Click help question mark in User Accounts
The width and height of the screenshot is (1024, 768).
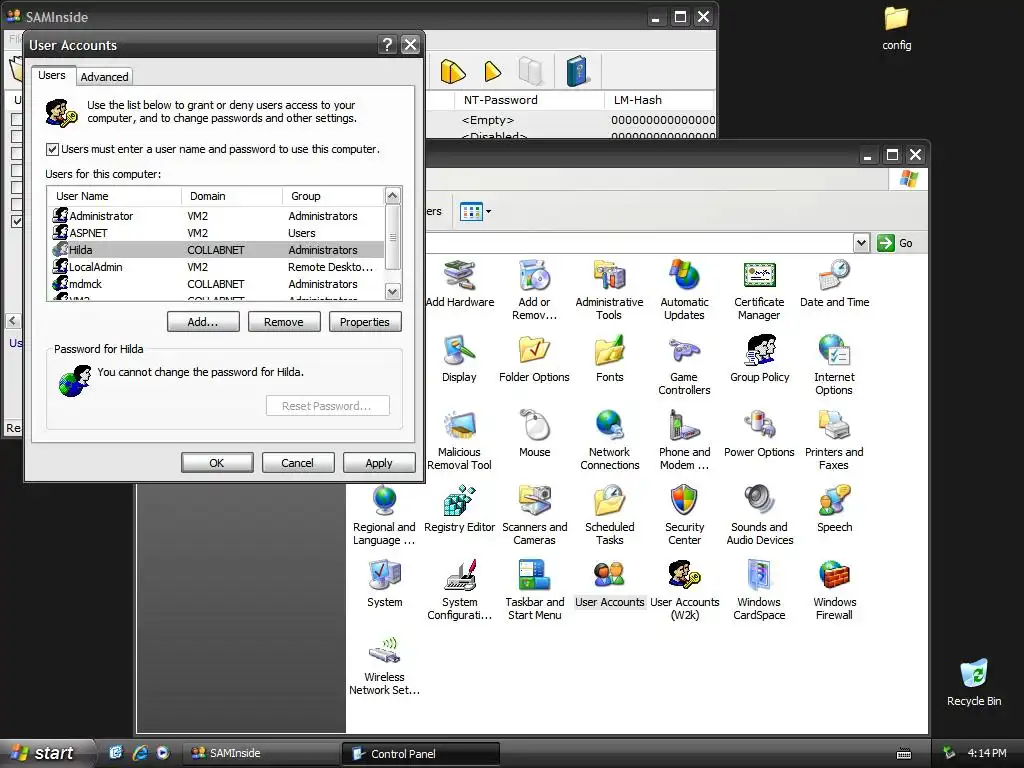(x=387, y=44)
